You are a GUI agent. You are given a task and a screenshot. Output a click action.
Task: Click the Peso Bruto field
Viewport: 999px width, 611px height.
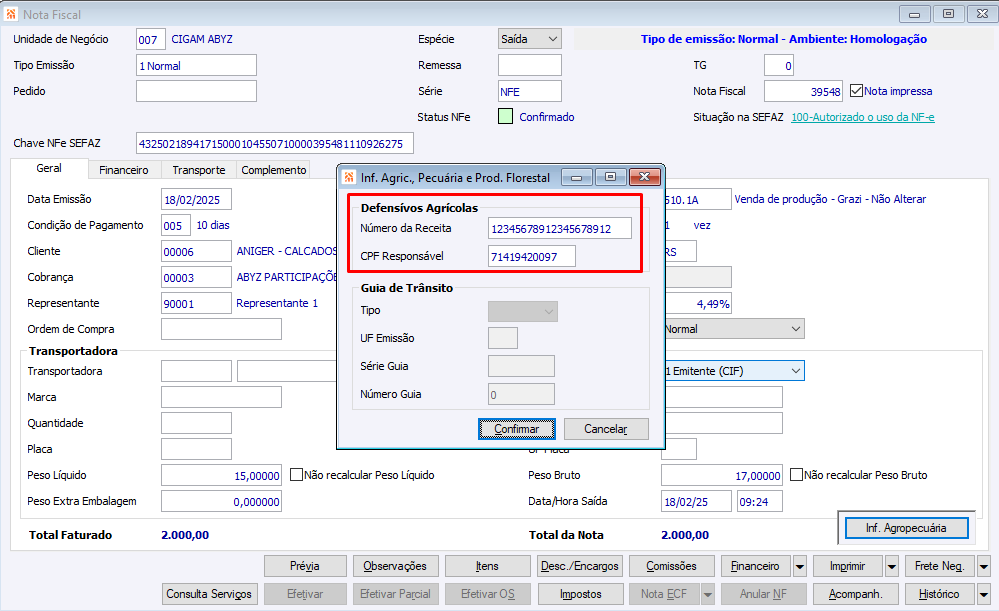coord(721,475)
